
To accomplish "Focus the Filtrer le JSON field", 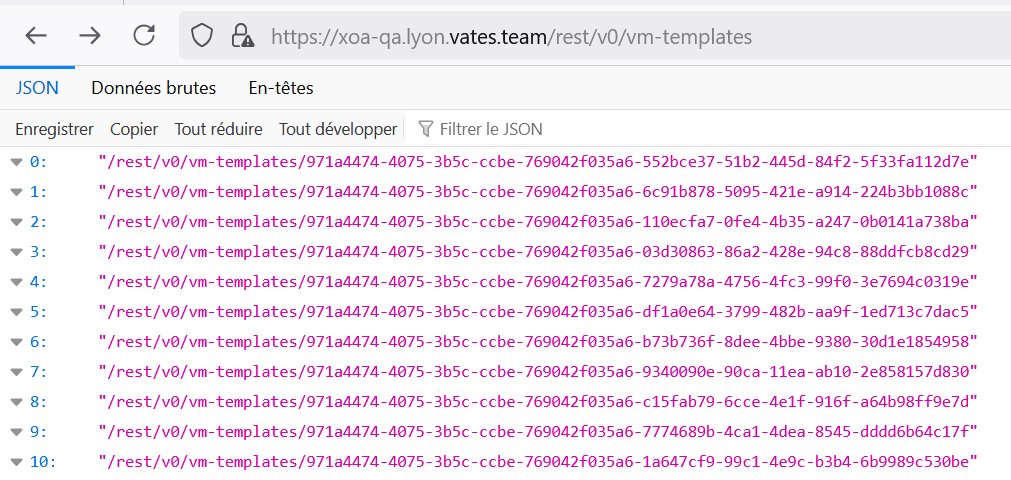I will tap(491, 129).
